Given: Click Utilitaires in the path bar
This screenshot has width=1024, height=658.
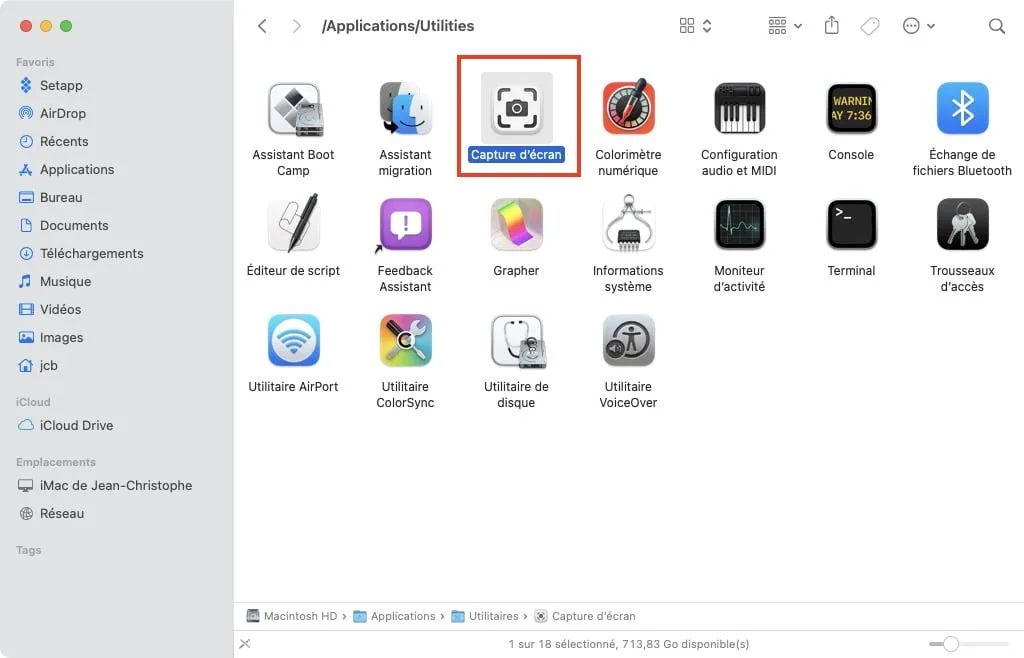Looking at the screenshot, I should pos(485,616).
